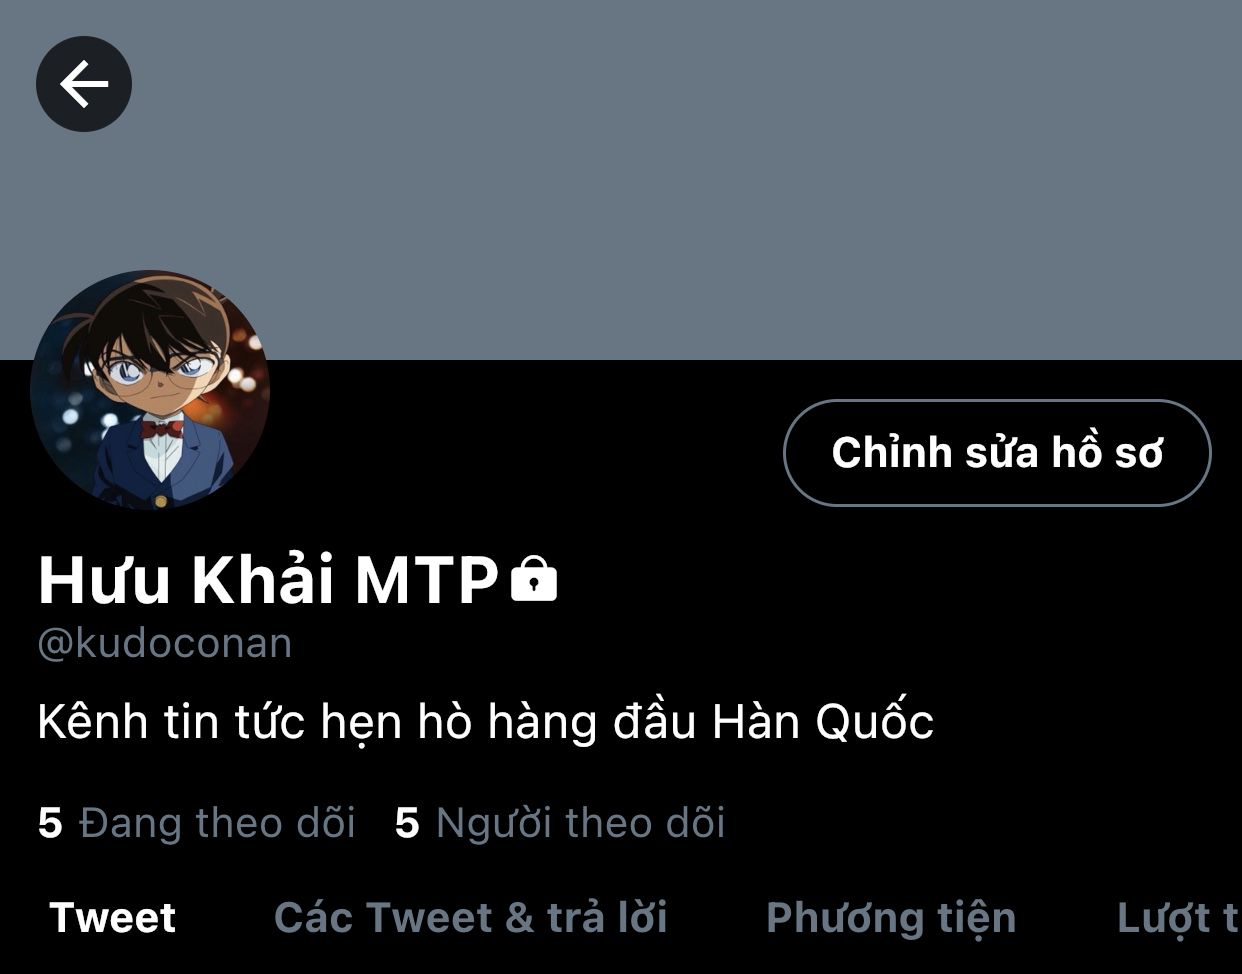
Task: Switch to Các Tweet & trả lời tab
Action: [471, 918]
